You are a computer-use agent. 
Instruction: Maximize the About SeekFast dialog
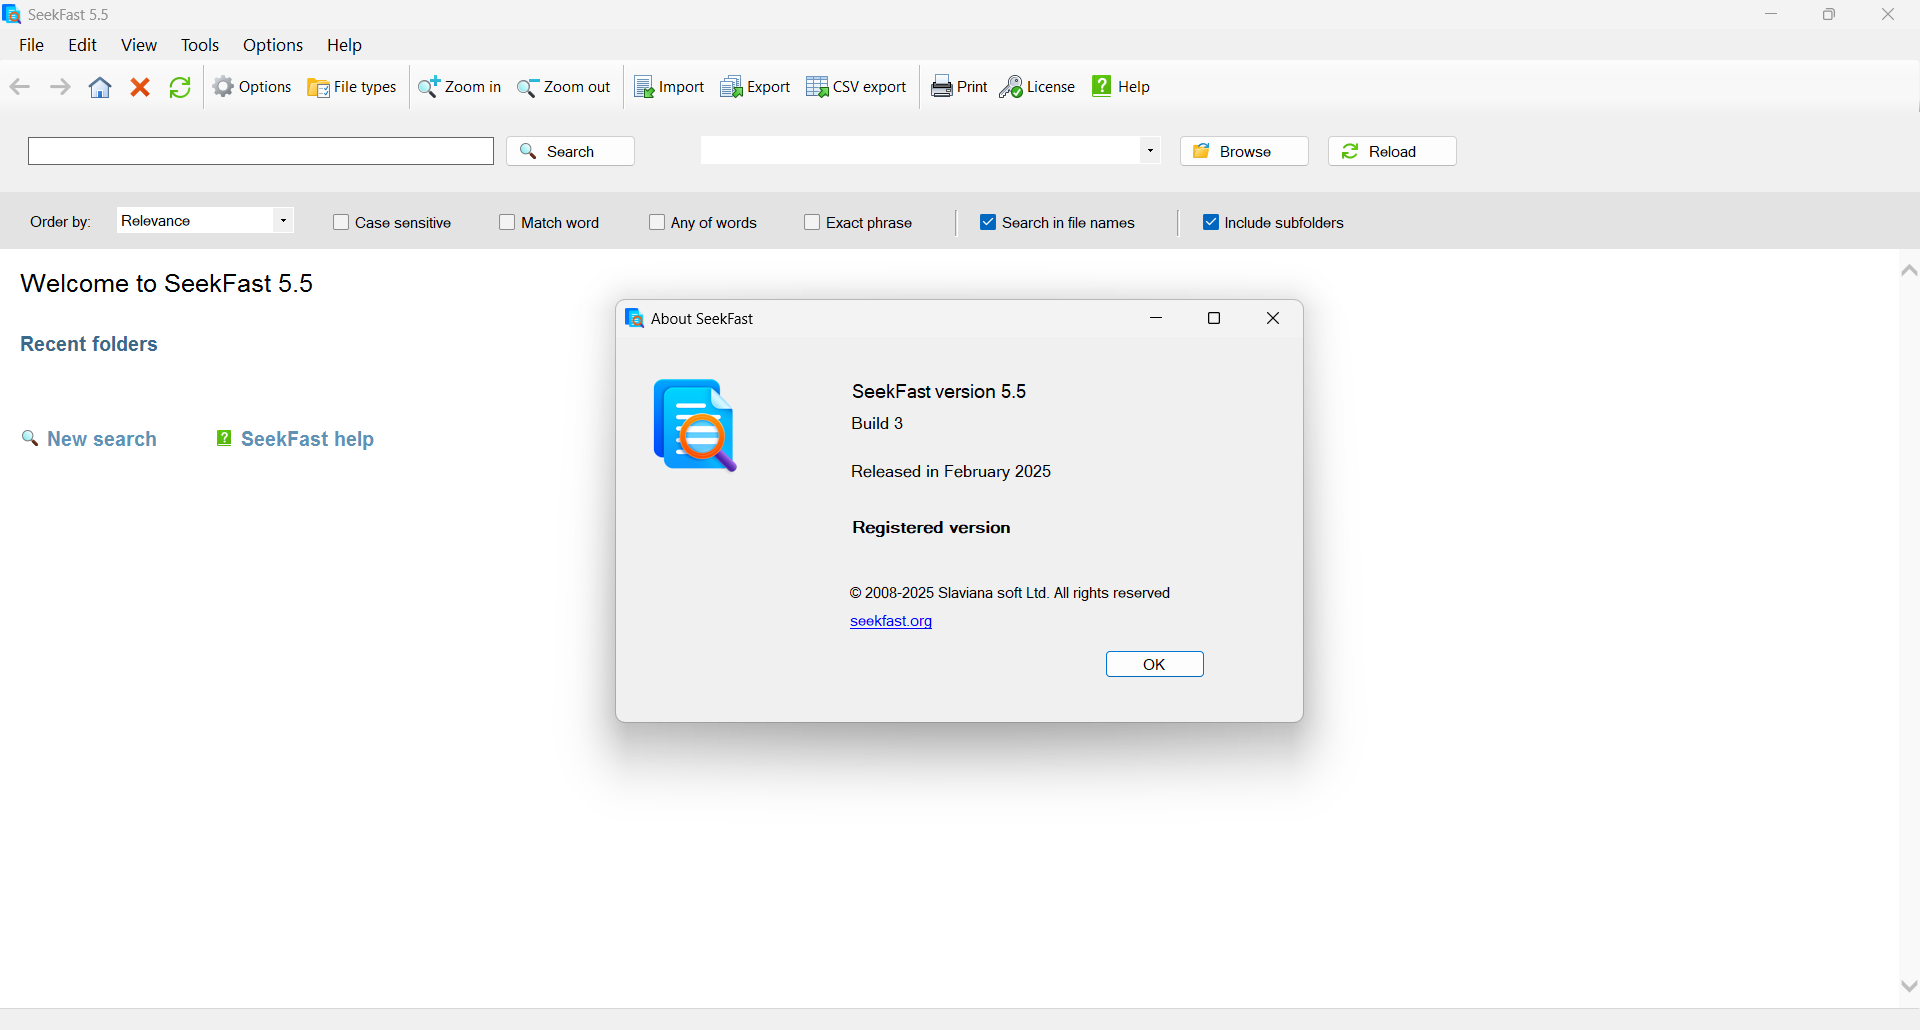point(1214,318)
